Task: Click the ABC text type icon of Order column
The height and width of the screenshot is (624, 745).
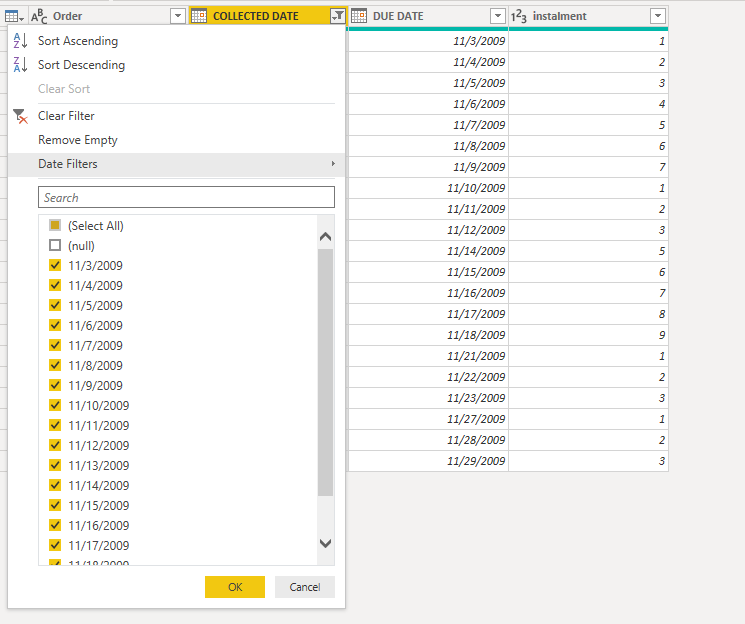Action: (x=39, y=17)
